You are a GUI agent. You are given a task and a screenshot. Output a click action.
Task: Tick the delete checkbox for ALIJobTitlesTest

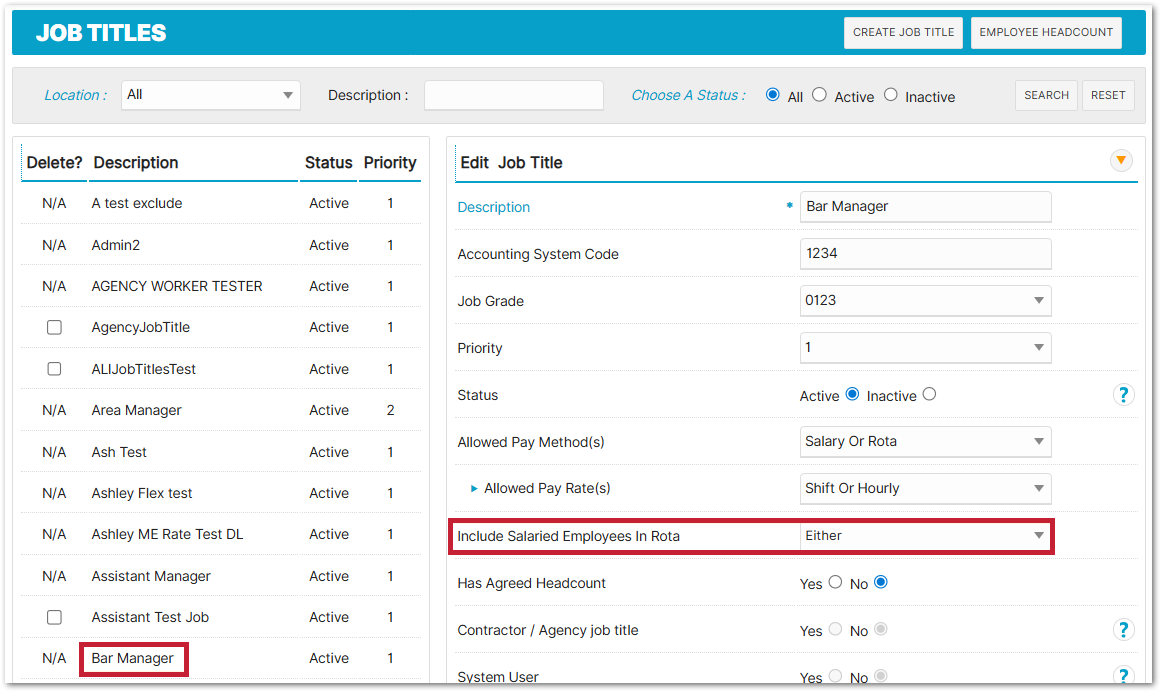[x=54, y=369]
